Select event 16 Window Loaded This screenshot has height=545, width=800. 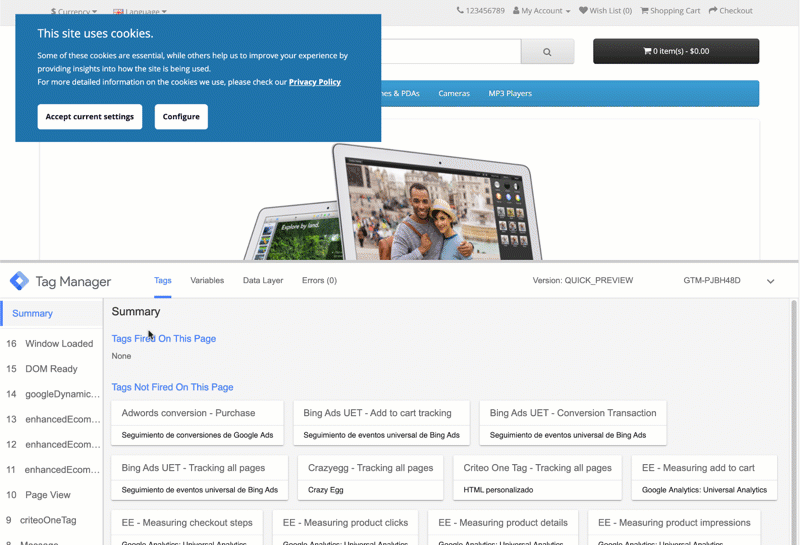point(52,344)
